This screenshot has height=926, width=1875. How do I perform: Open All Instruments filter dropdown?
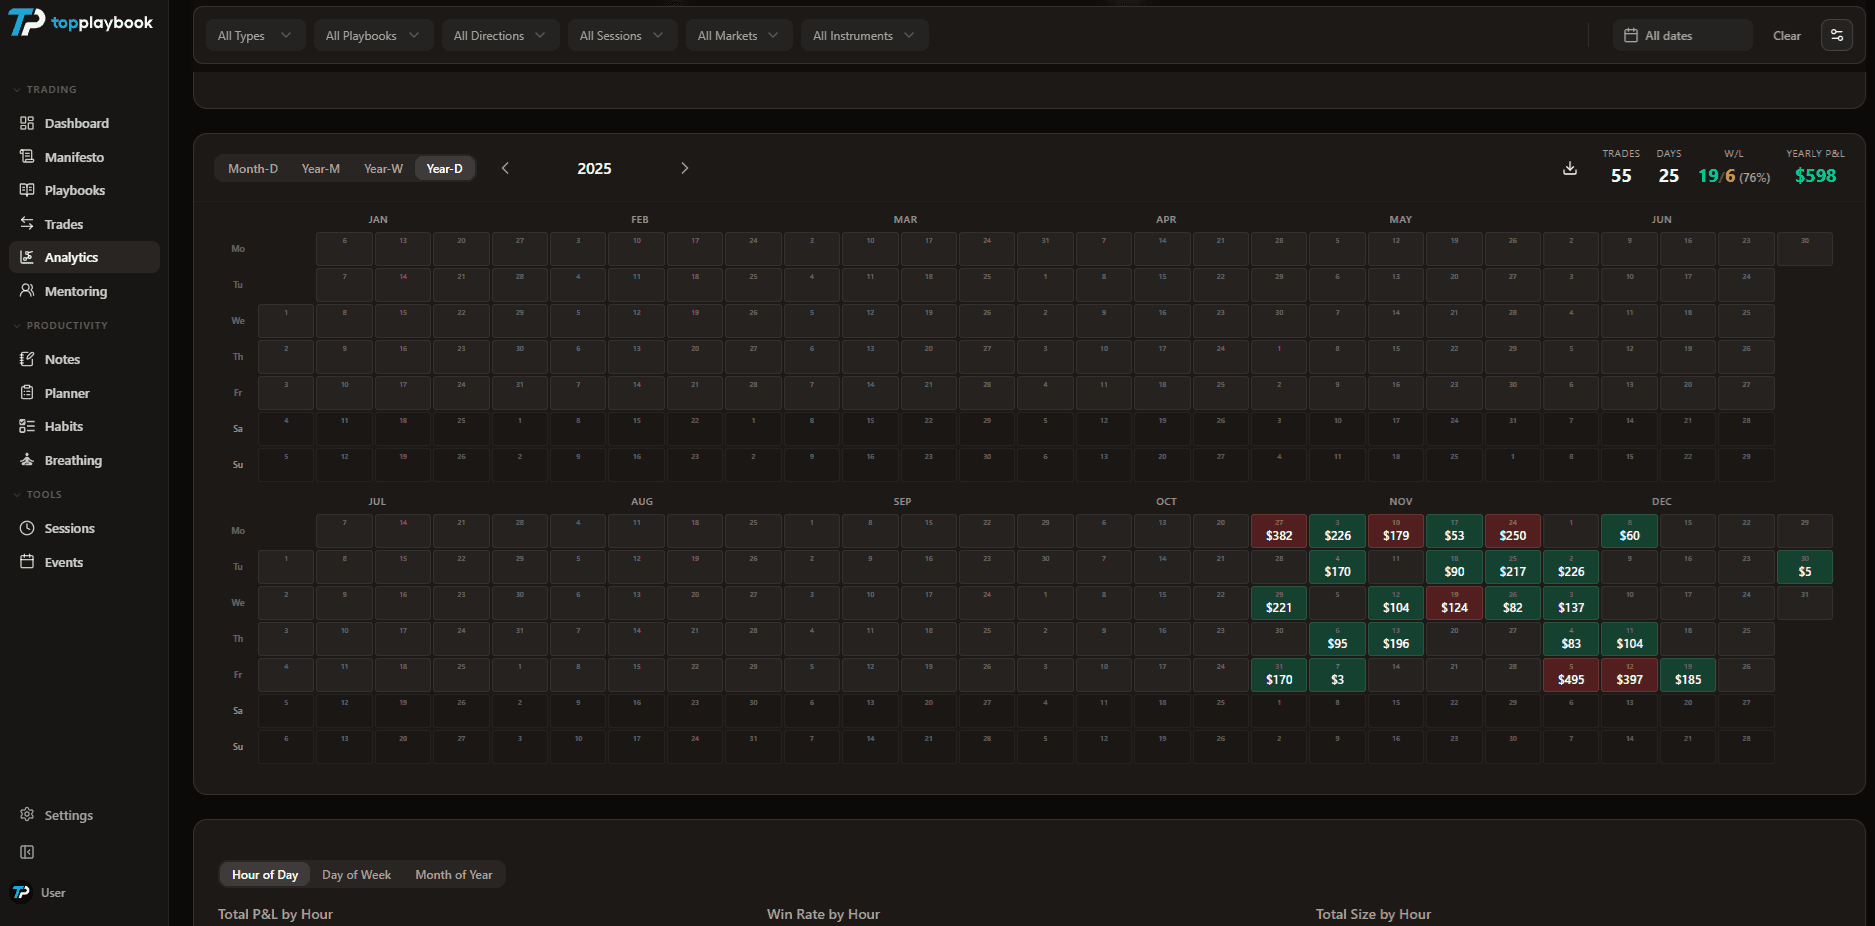point(864,35)
